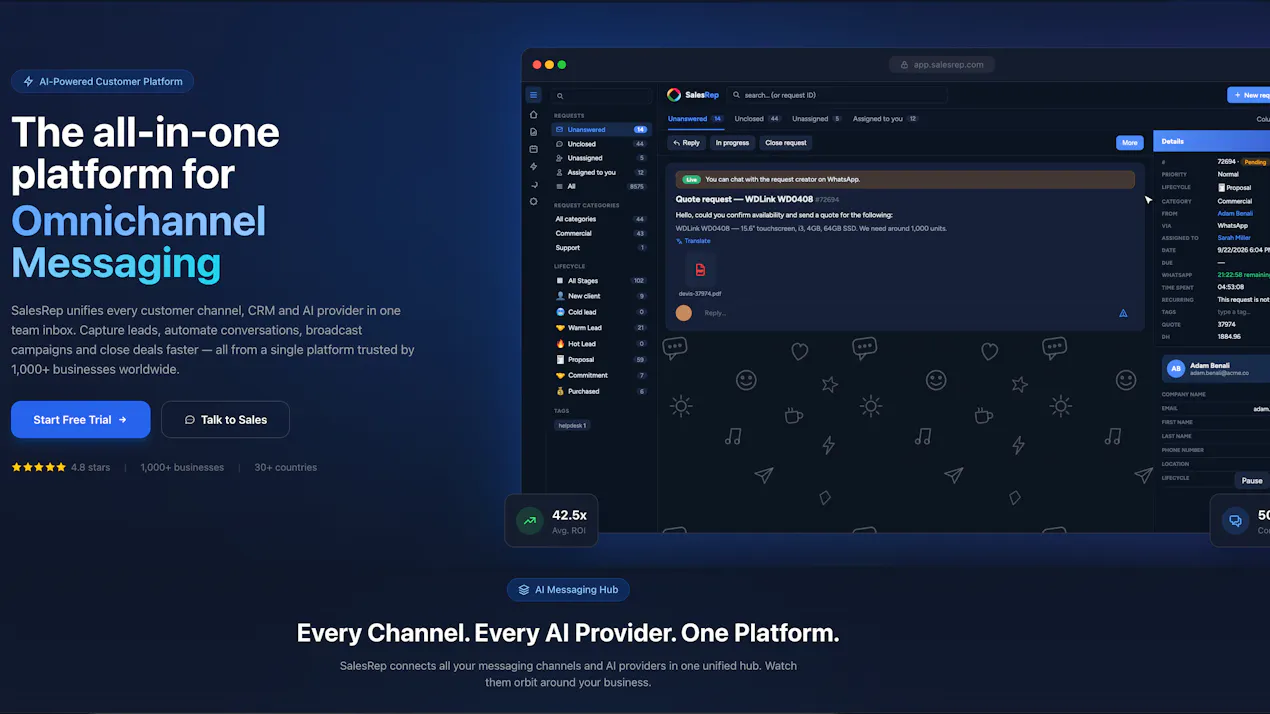Open Adam Benali link in From field
Screen dimensions: 1270x714
coord(1234,213)
